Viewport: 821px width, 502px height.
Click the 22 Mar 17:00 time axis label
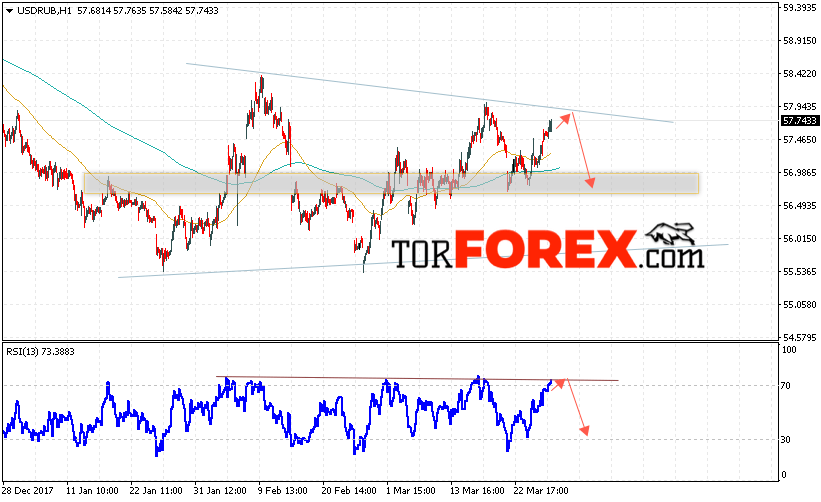click(541, 491)
